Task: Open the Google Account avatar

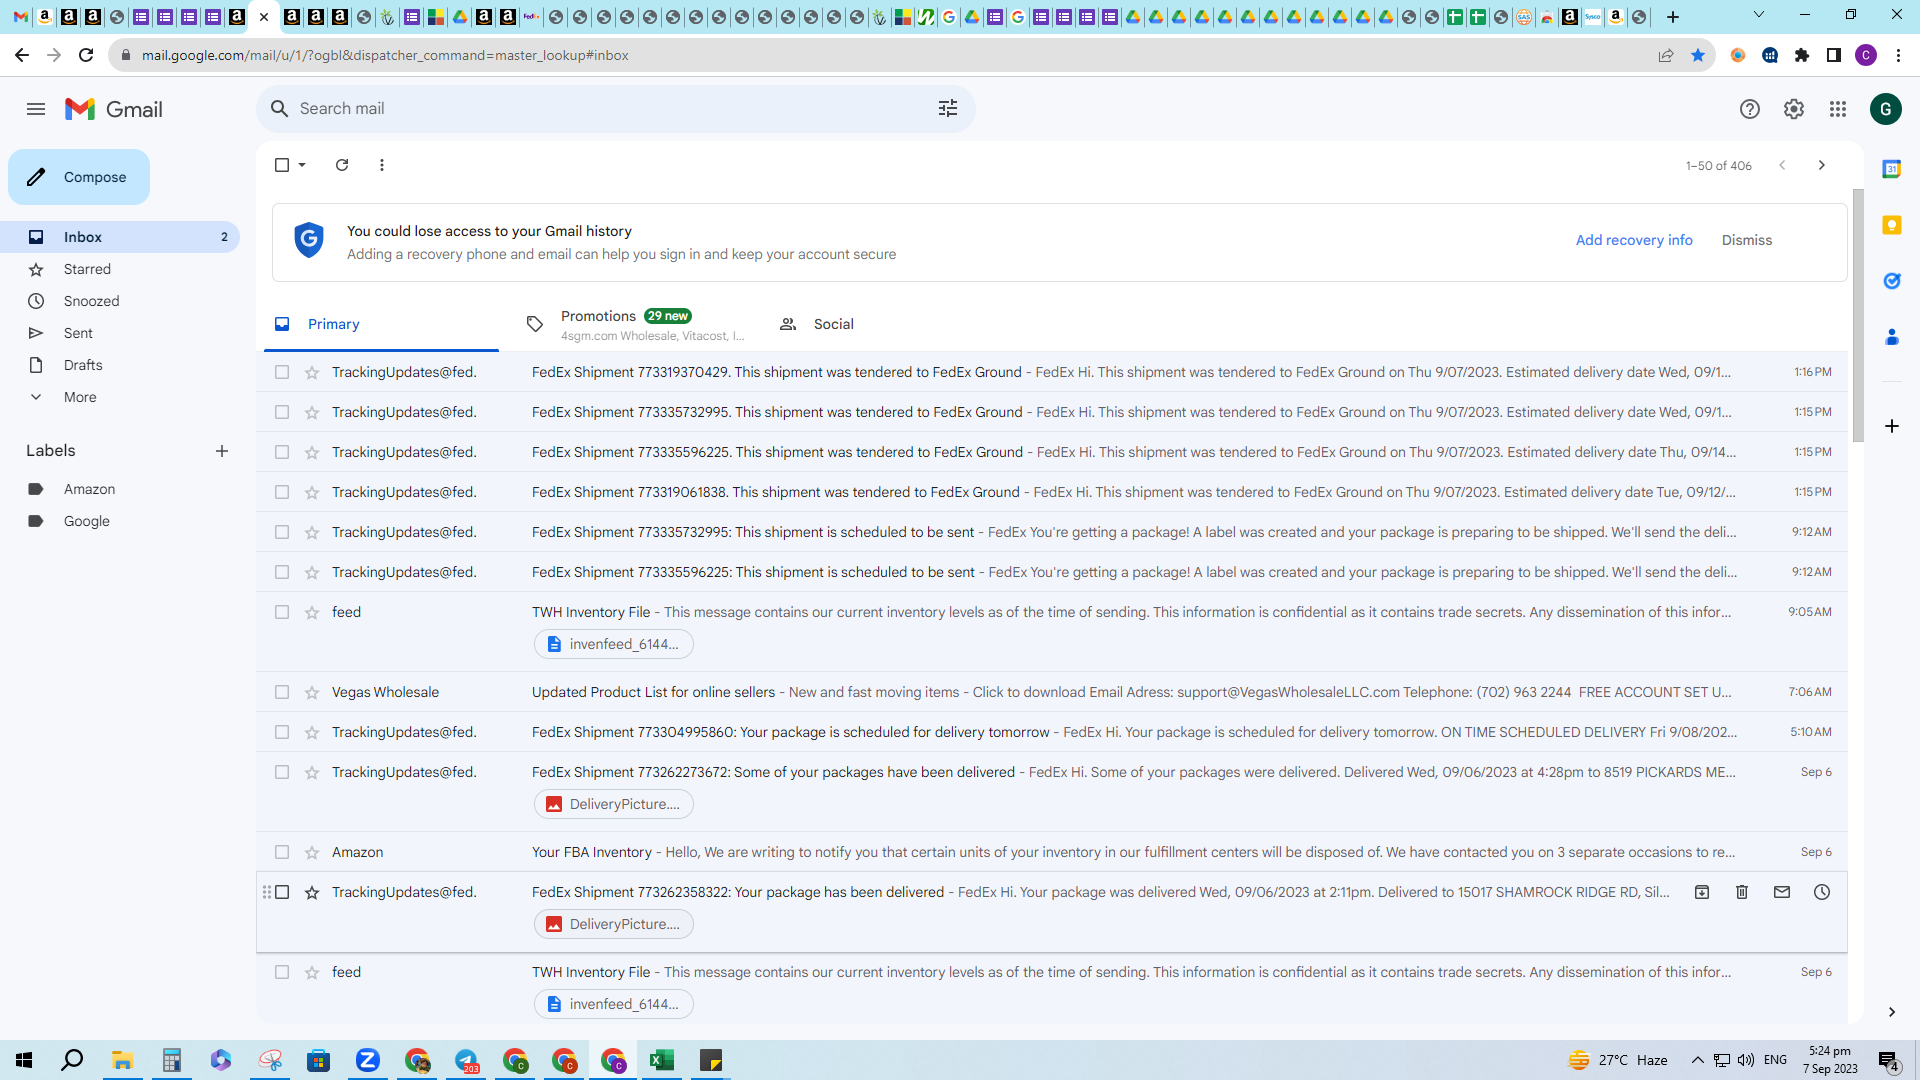Action: [x=1886, y=109]
